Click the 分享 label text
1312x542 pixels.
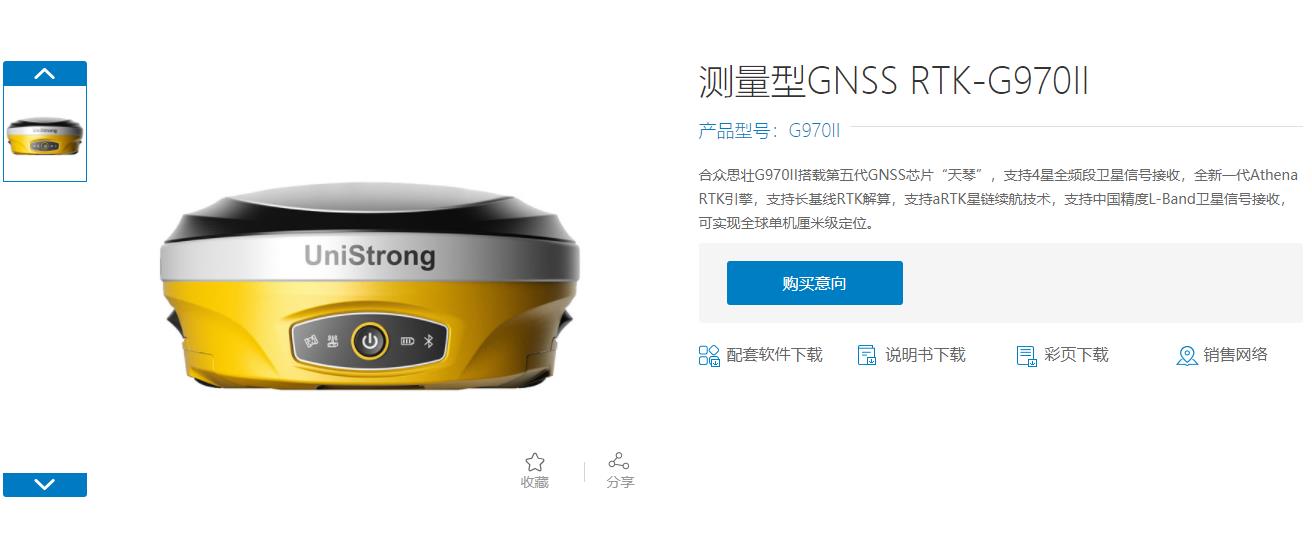tap(620, 482)
